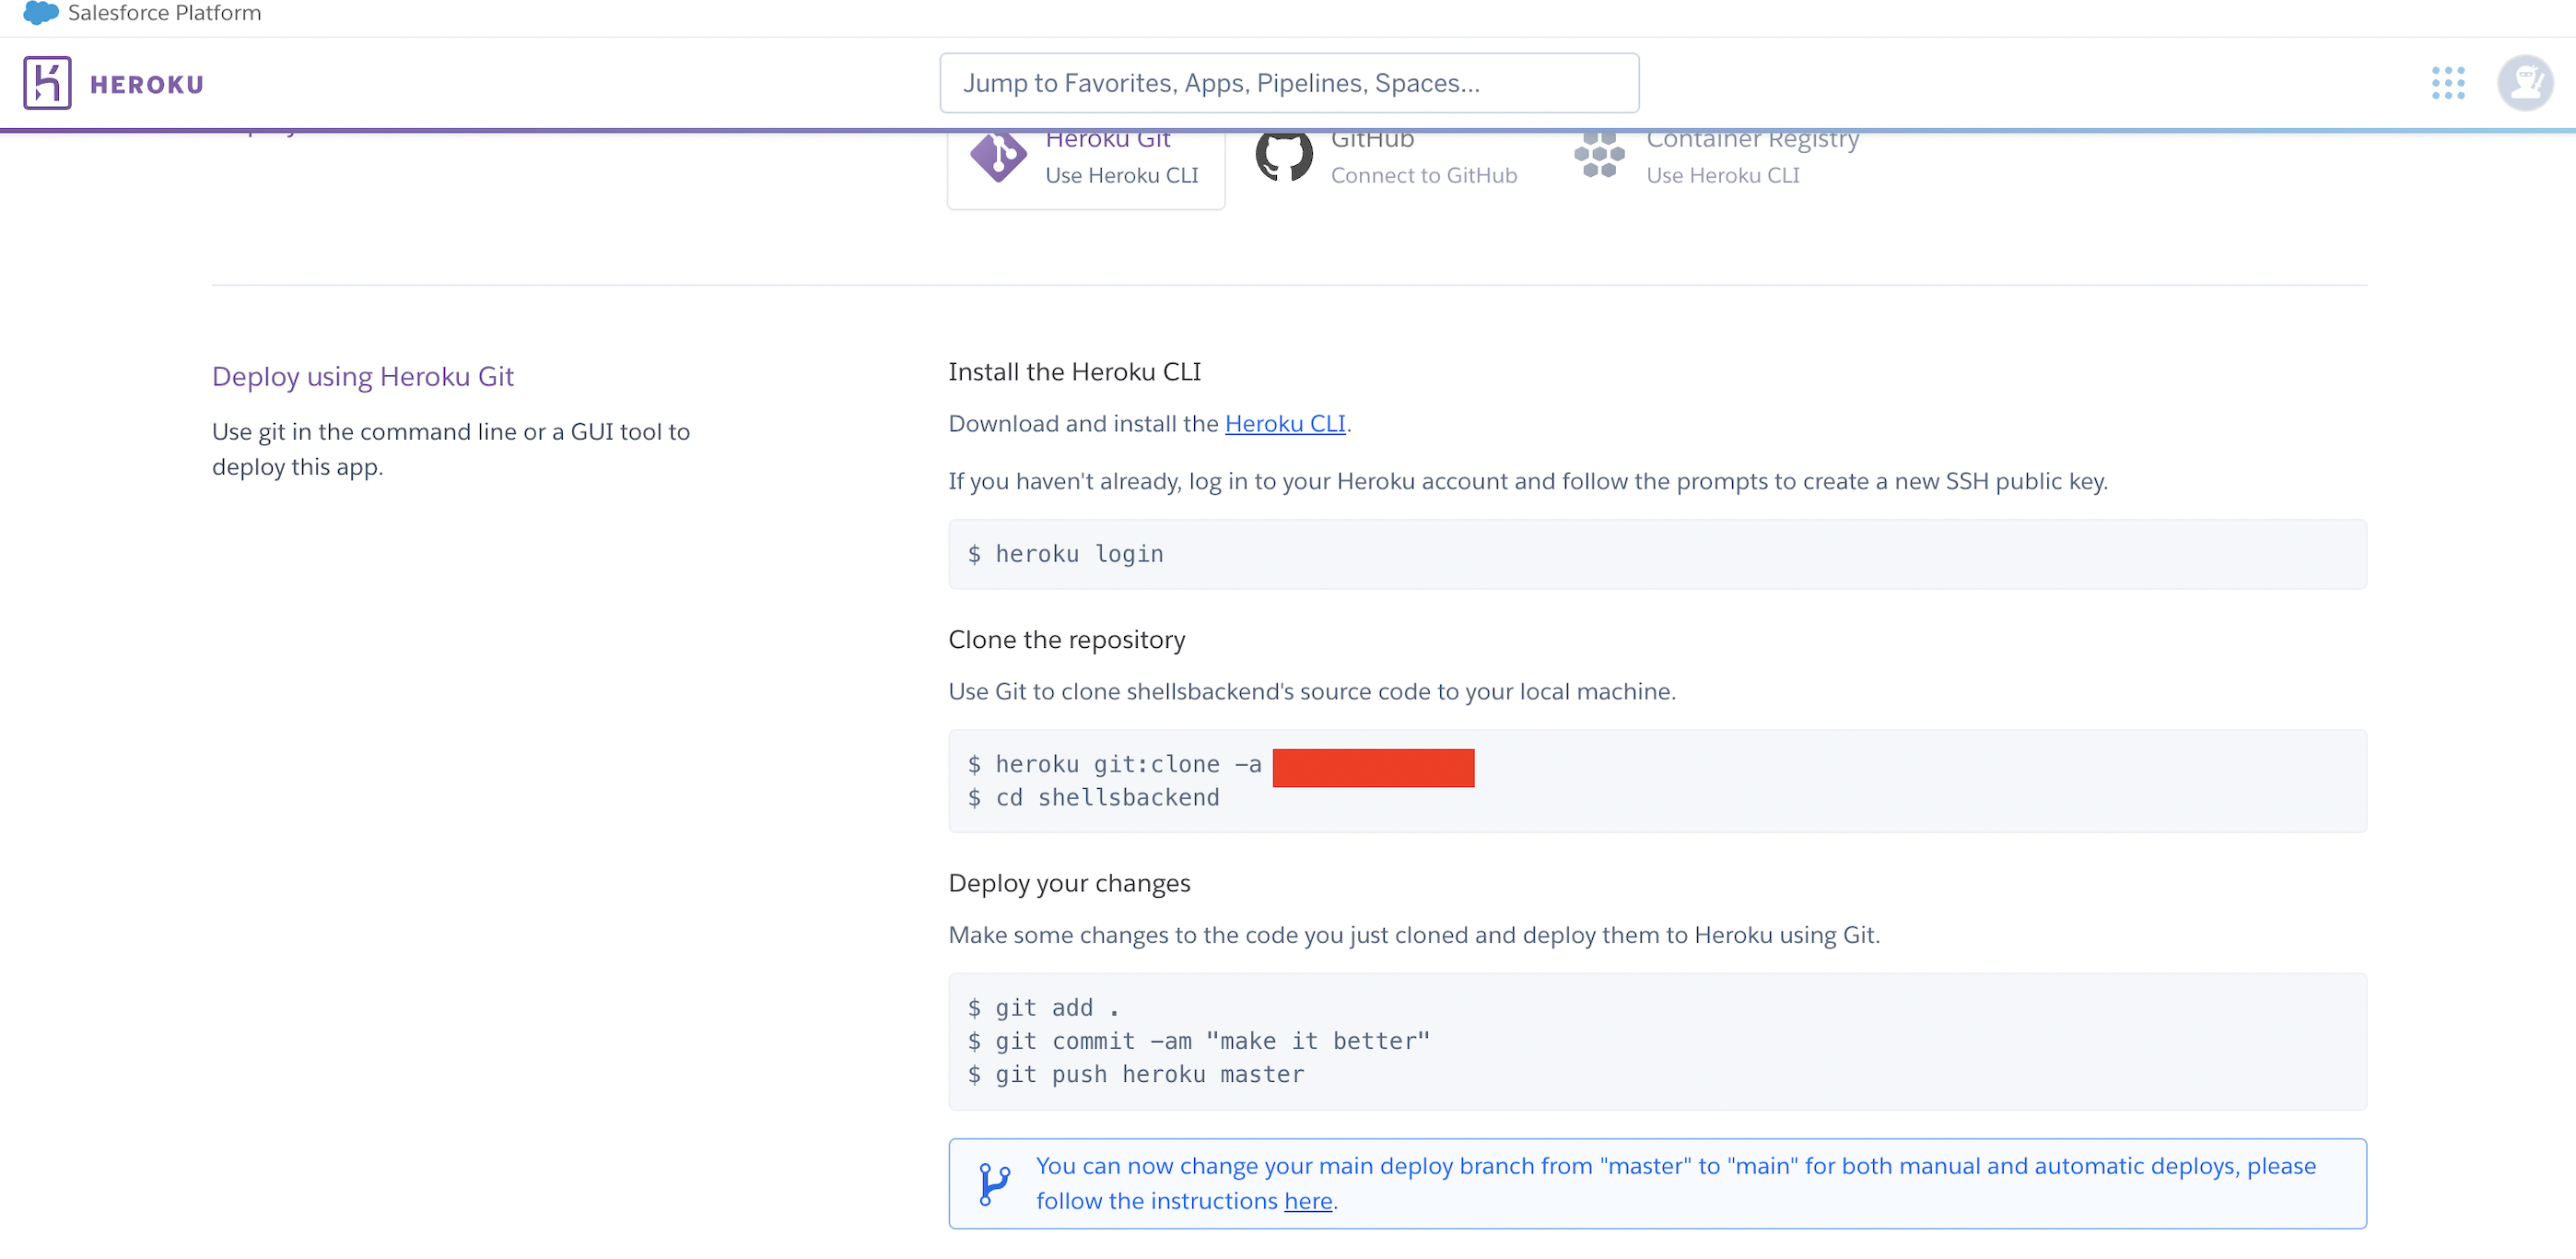
Task: Click the 'heroku git:clone -a' command line
Action: (1114, 765)
